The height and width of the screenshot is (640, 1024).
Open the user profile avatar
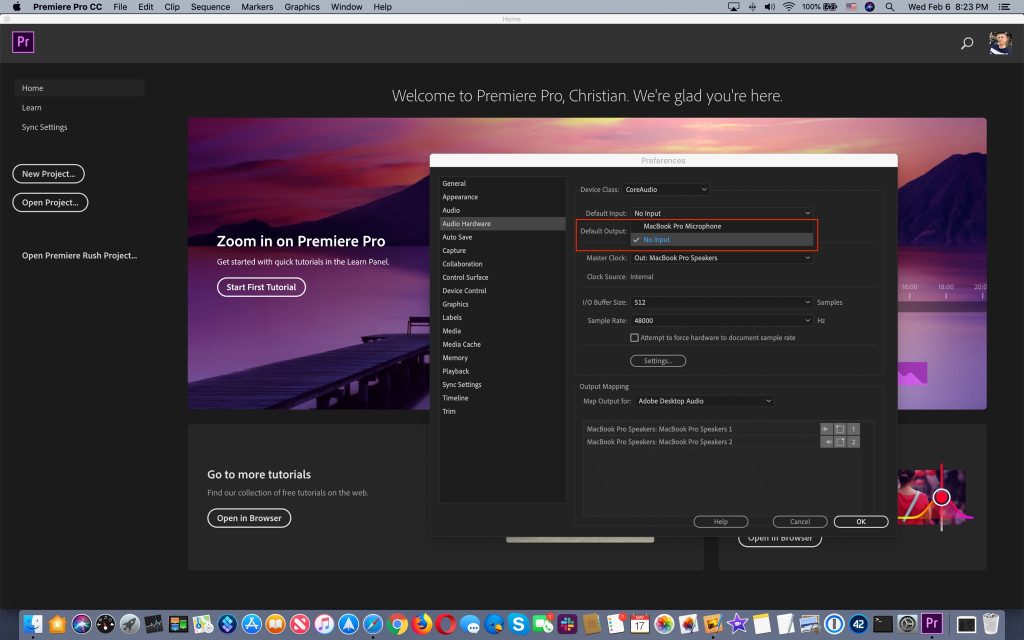[x=1000, y=43]
